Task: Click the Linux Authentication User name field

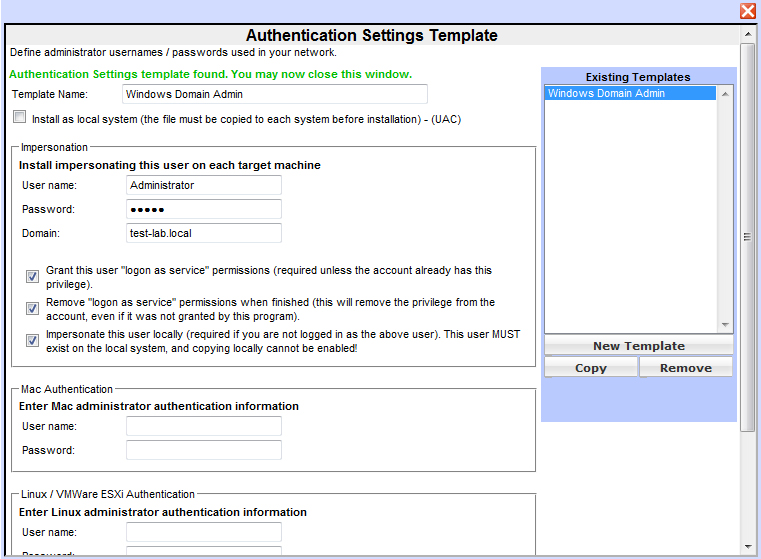Action: (204, 532)
